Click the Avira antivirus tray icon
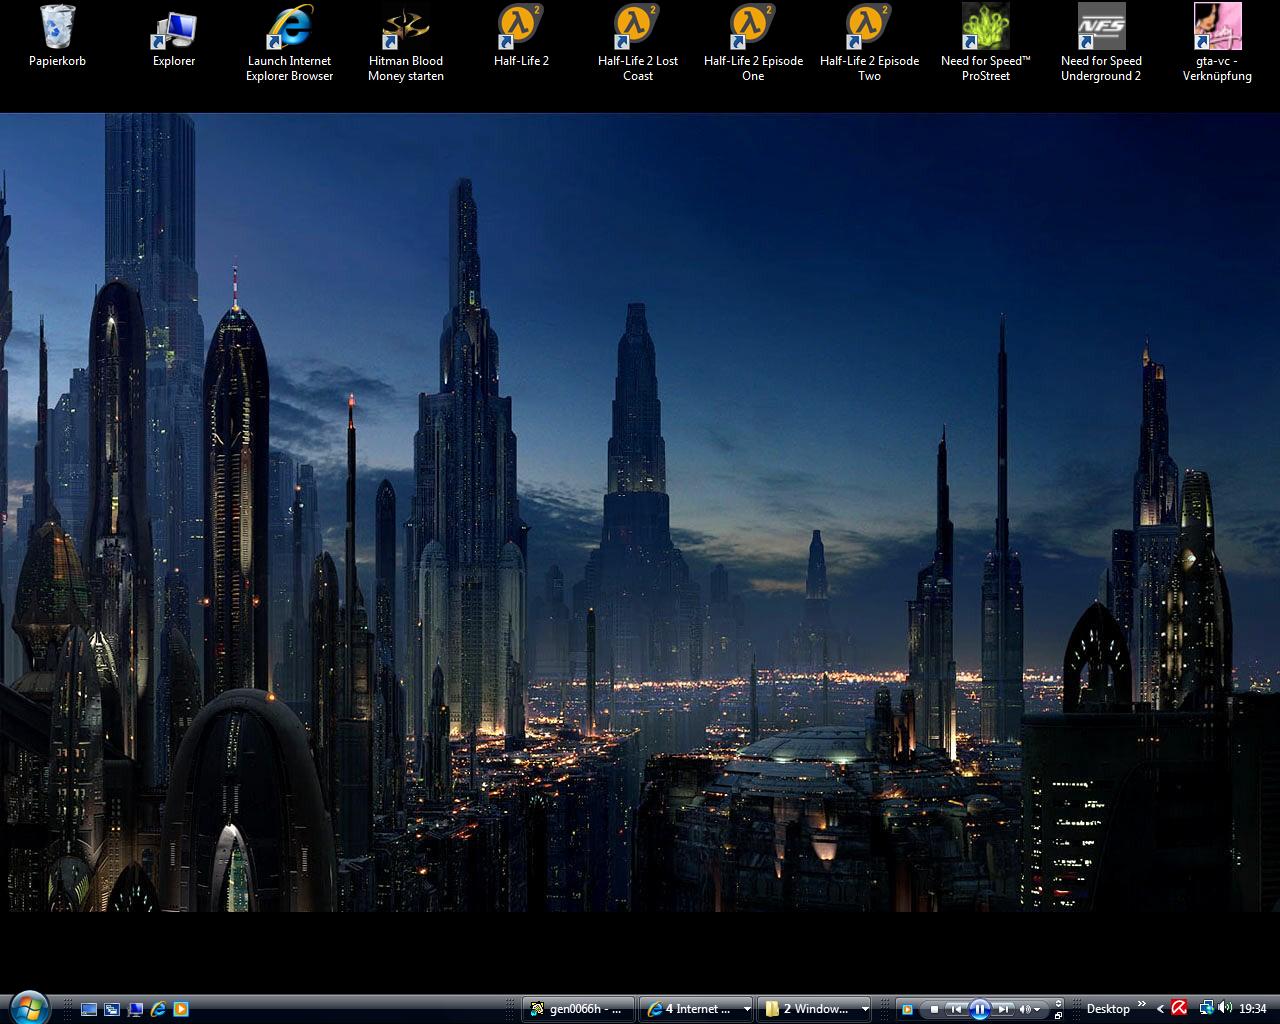Viewport: 1280px width, 1024px height. tap(1180, 1008)
